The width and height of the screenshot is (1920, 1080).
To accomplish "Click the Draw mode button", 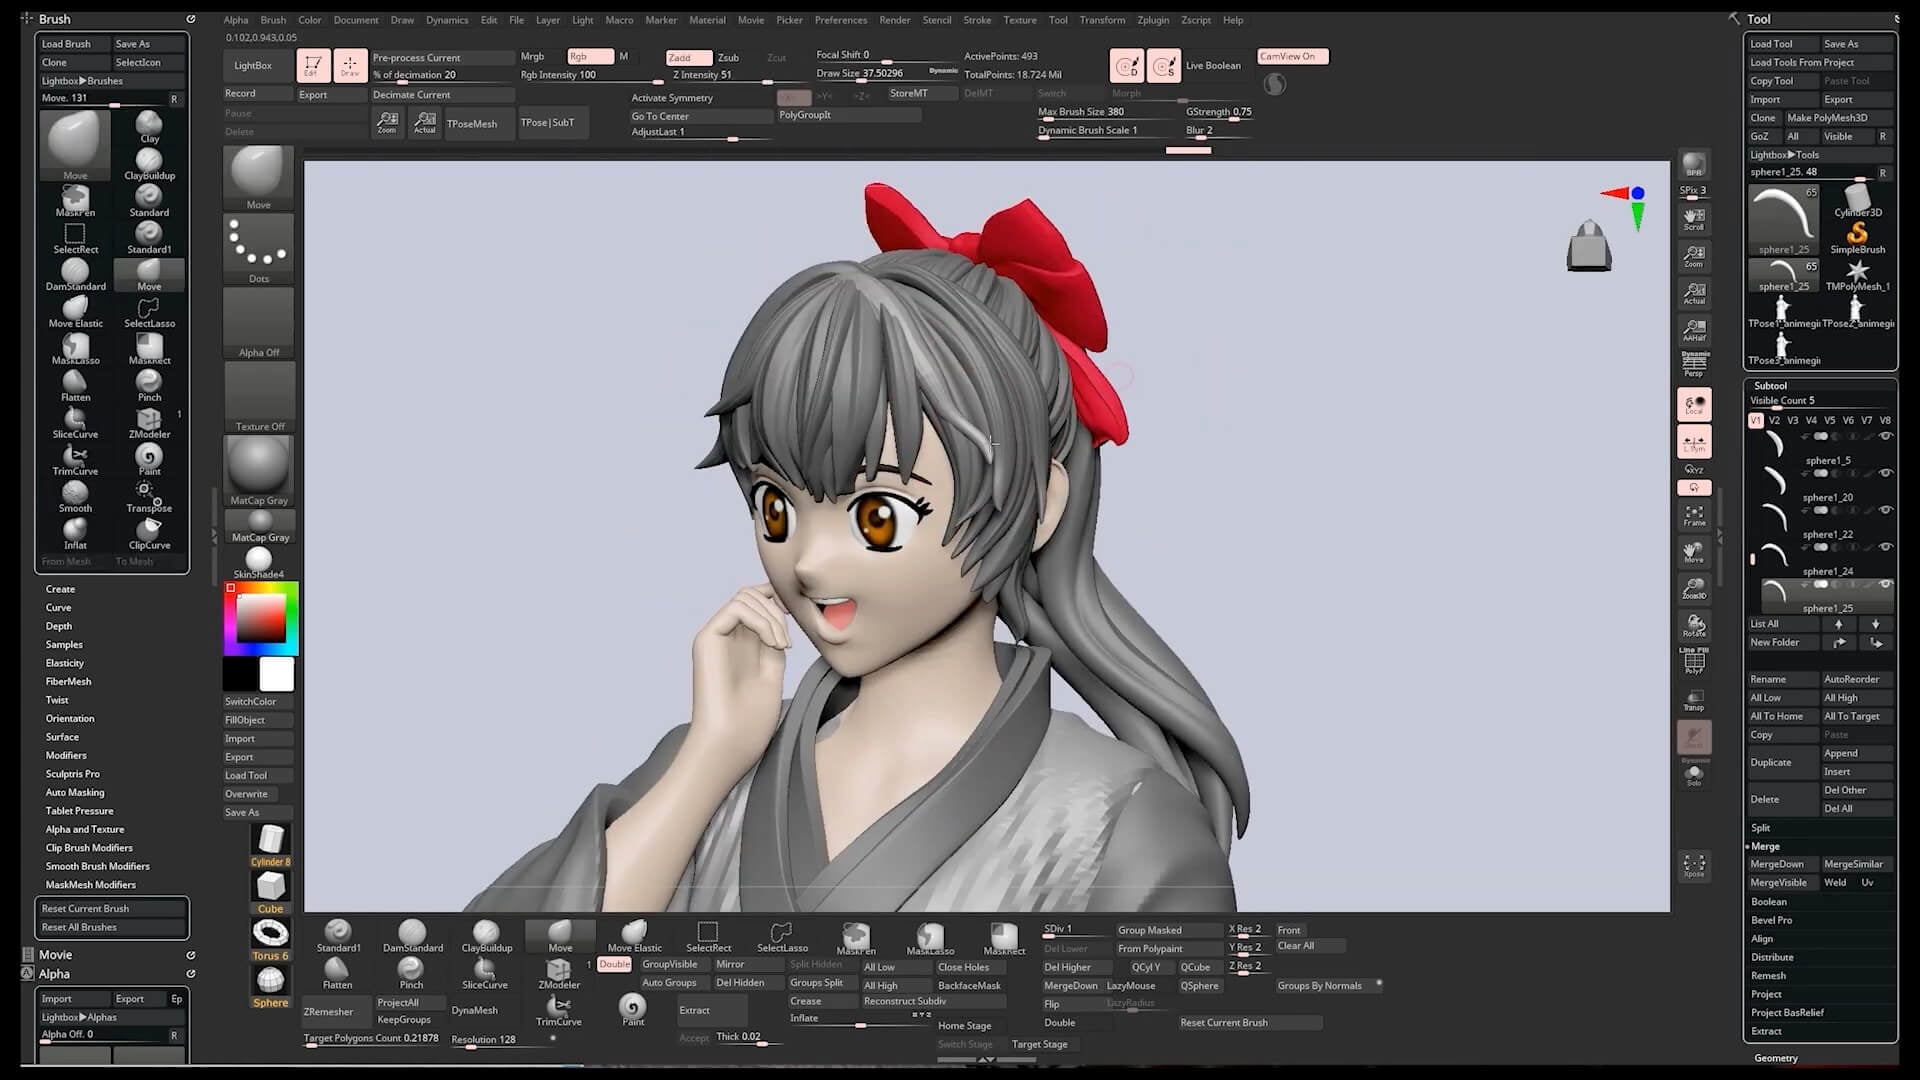I will (350, 65).
